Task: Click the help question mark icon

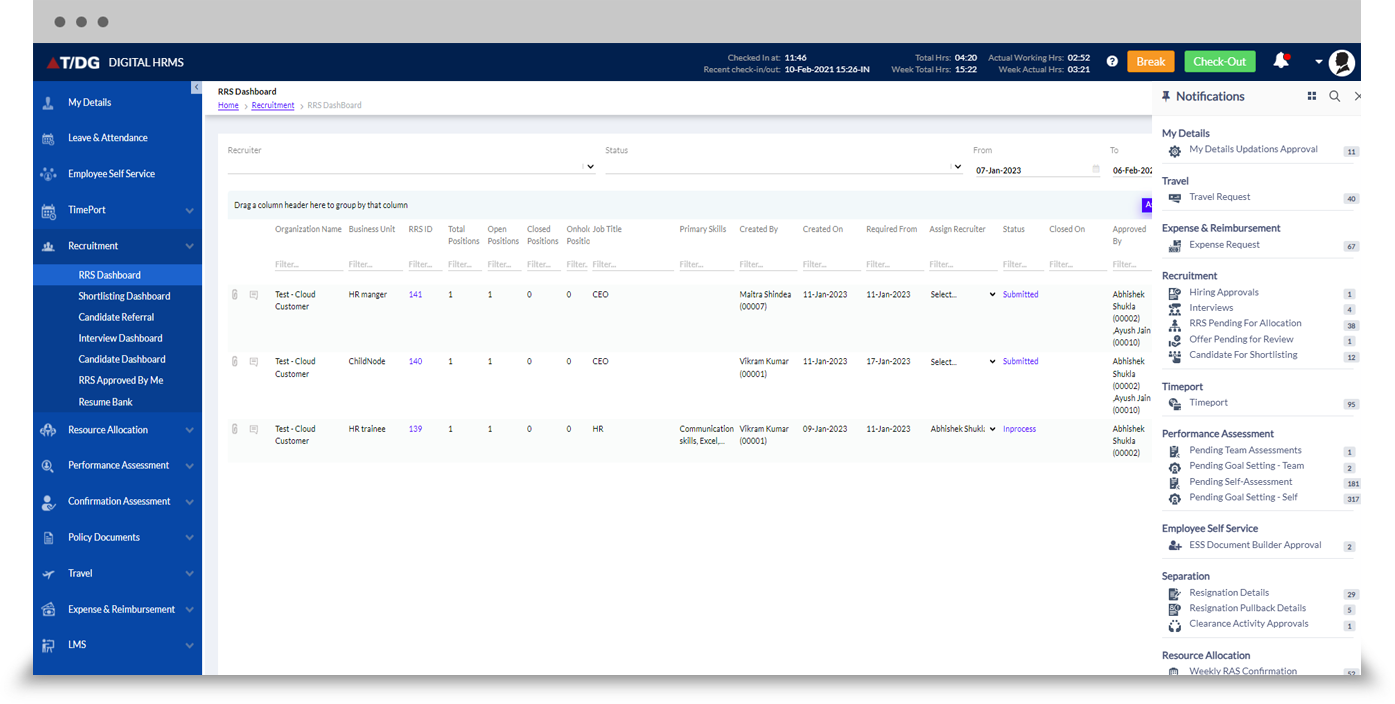Action: (x=1111, y=61)
